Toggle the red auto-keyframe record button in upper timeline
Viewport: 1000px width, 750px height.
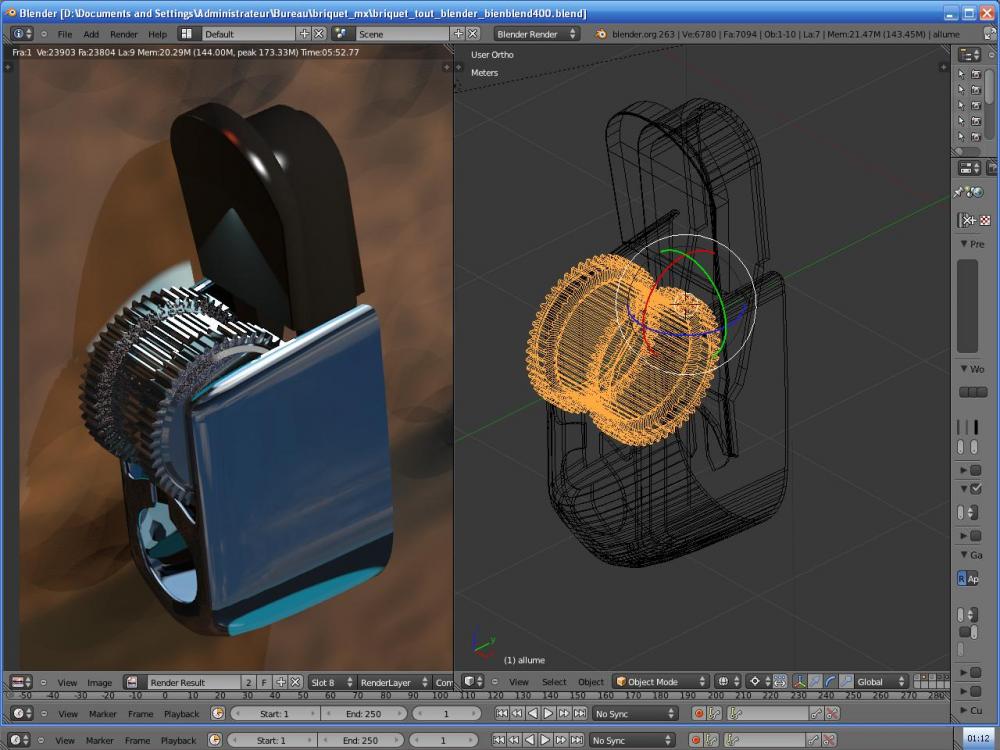699,713
